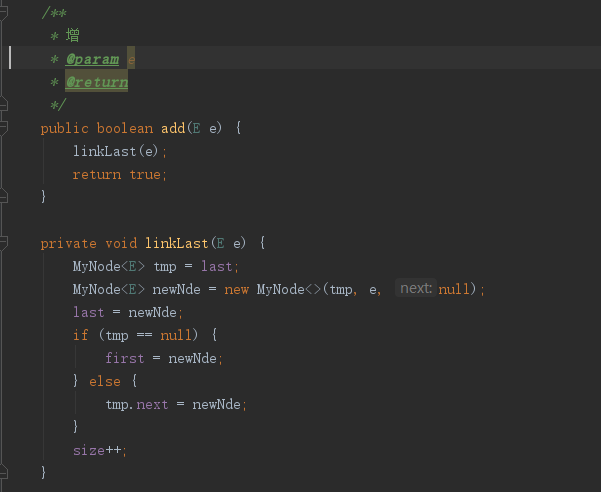Click null in the 'tmp == null' condition

(176, 335)
